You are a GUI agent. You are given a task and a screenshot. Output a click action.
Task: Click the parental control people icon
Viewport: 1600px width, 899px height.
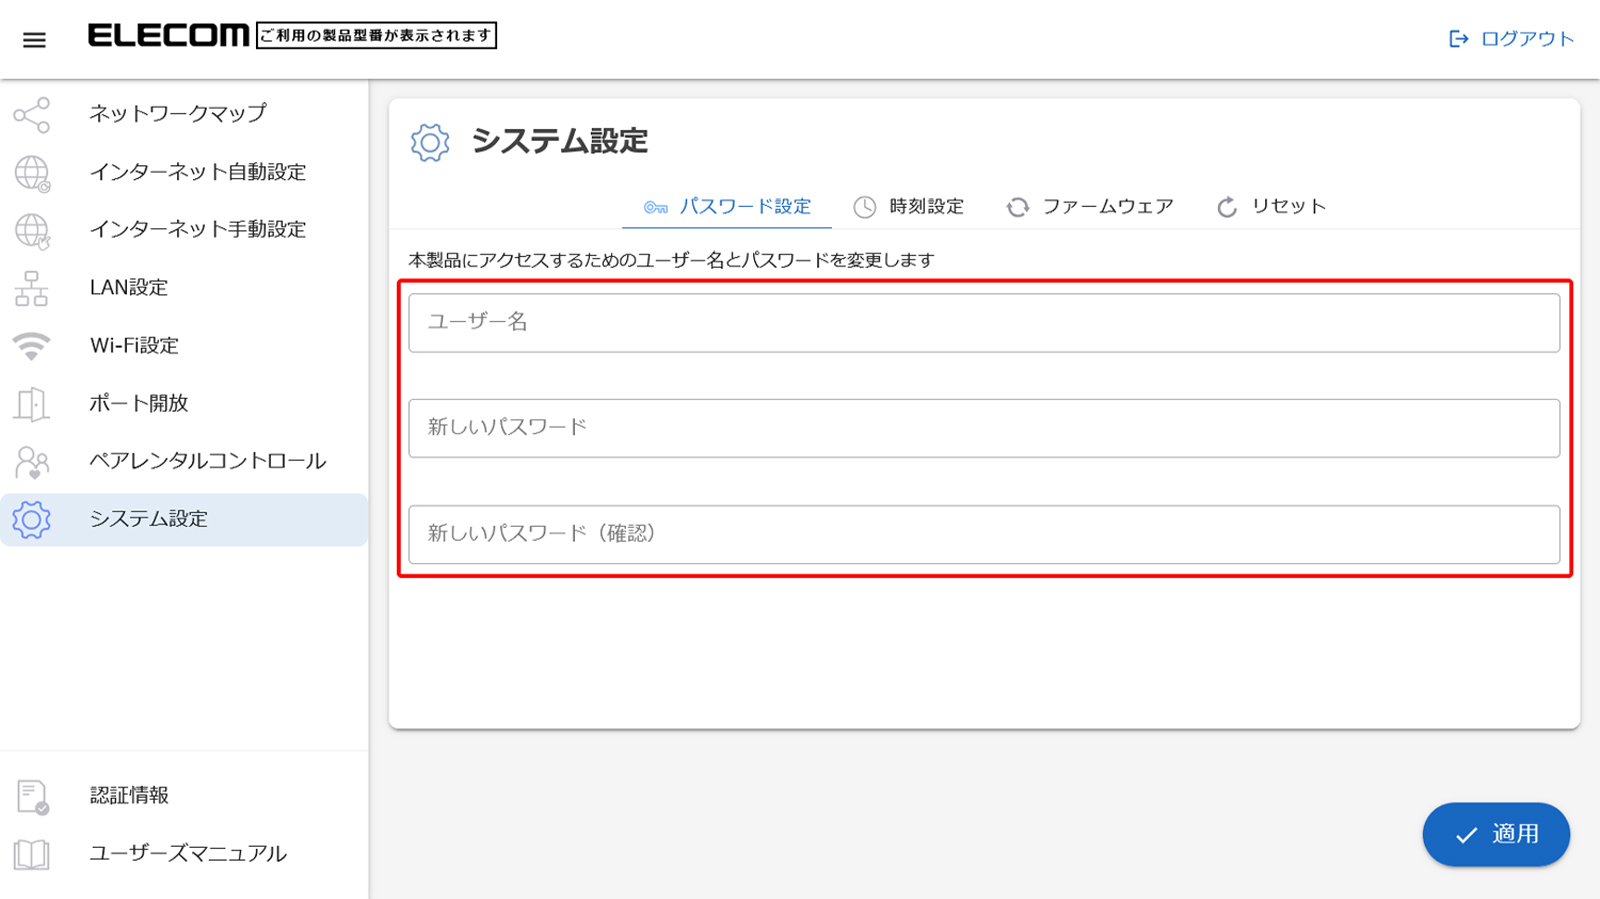32,462
